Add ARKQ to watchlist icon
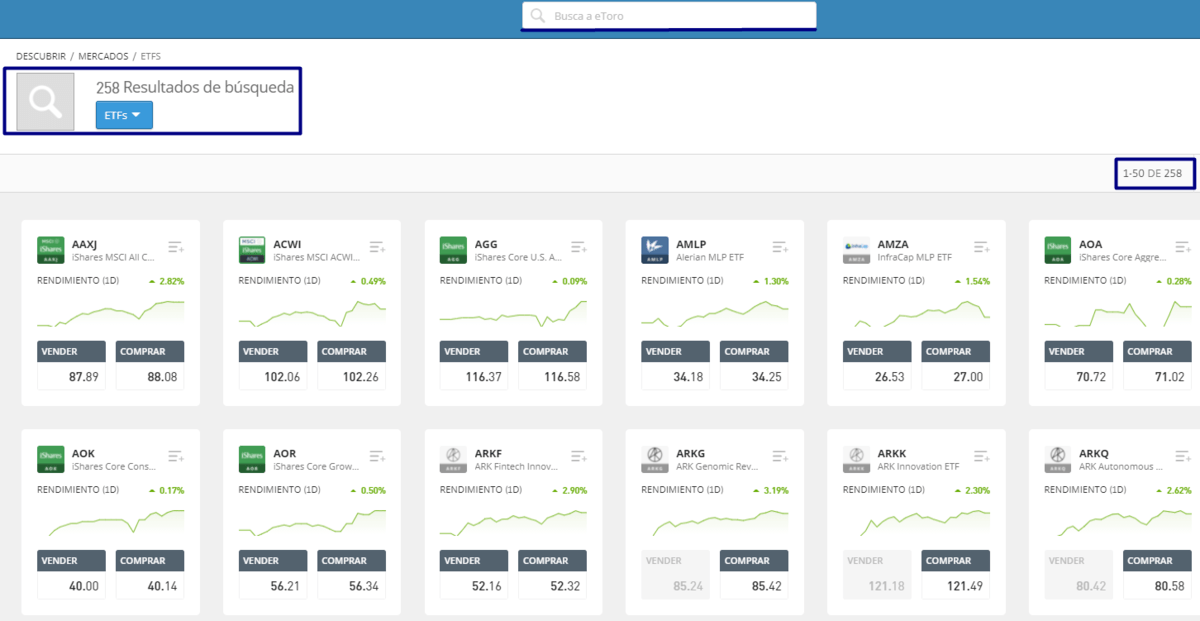The height and width of the screenshot is (621, 1200). (1183, 456)
